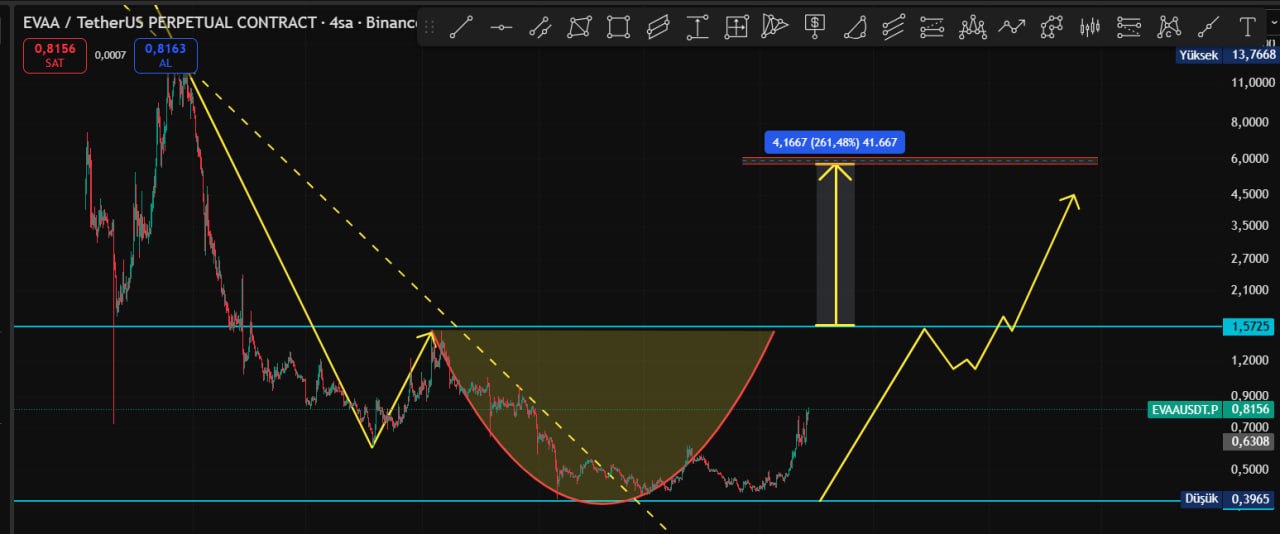1280x534 pixels.
Task: Select the arrow-tipped polyline path tool
Action: 1011,27
